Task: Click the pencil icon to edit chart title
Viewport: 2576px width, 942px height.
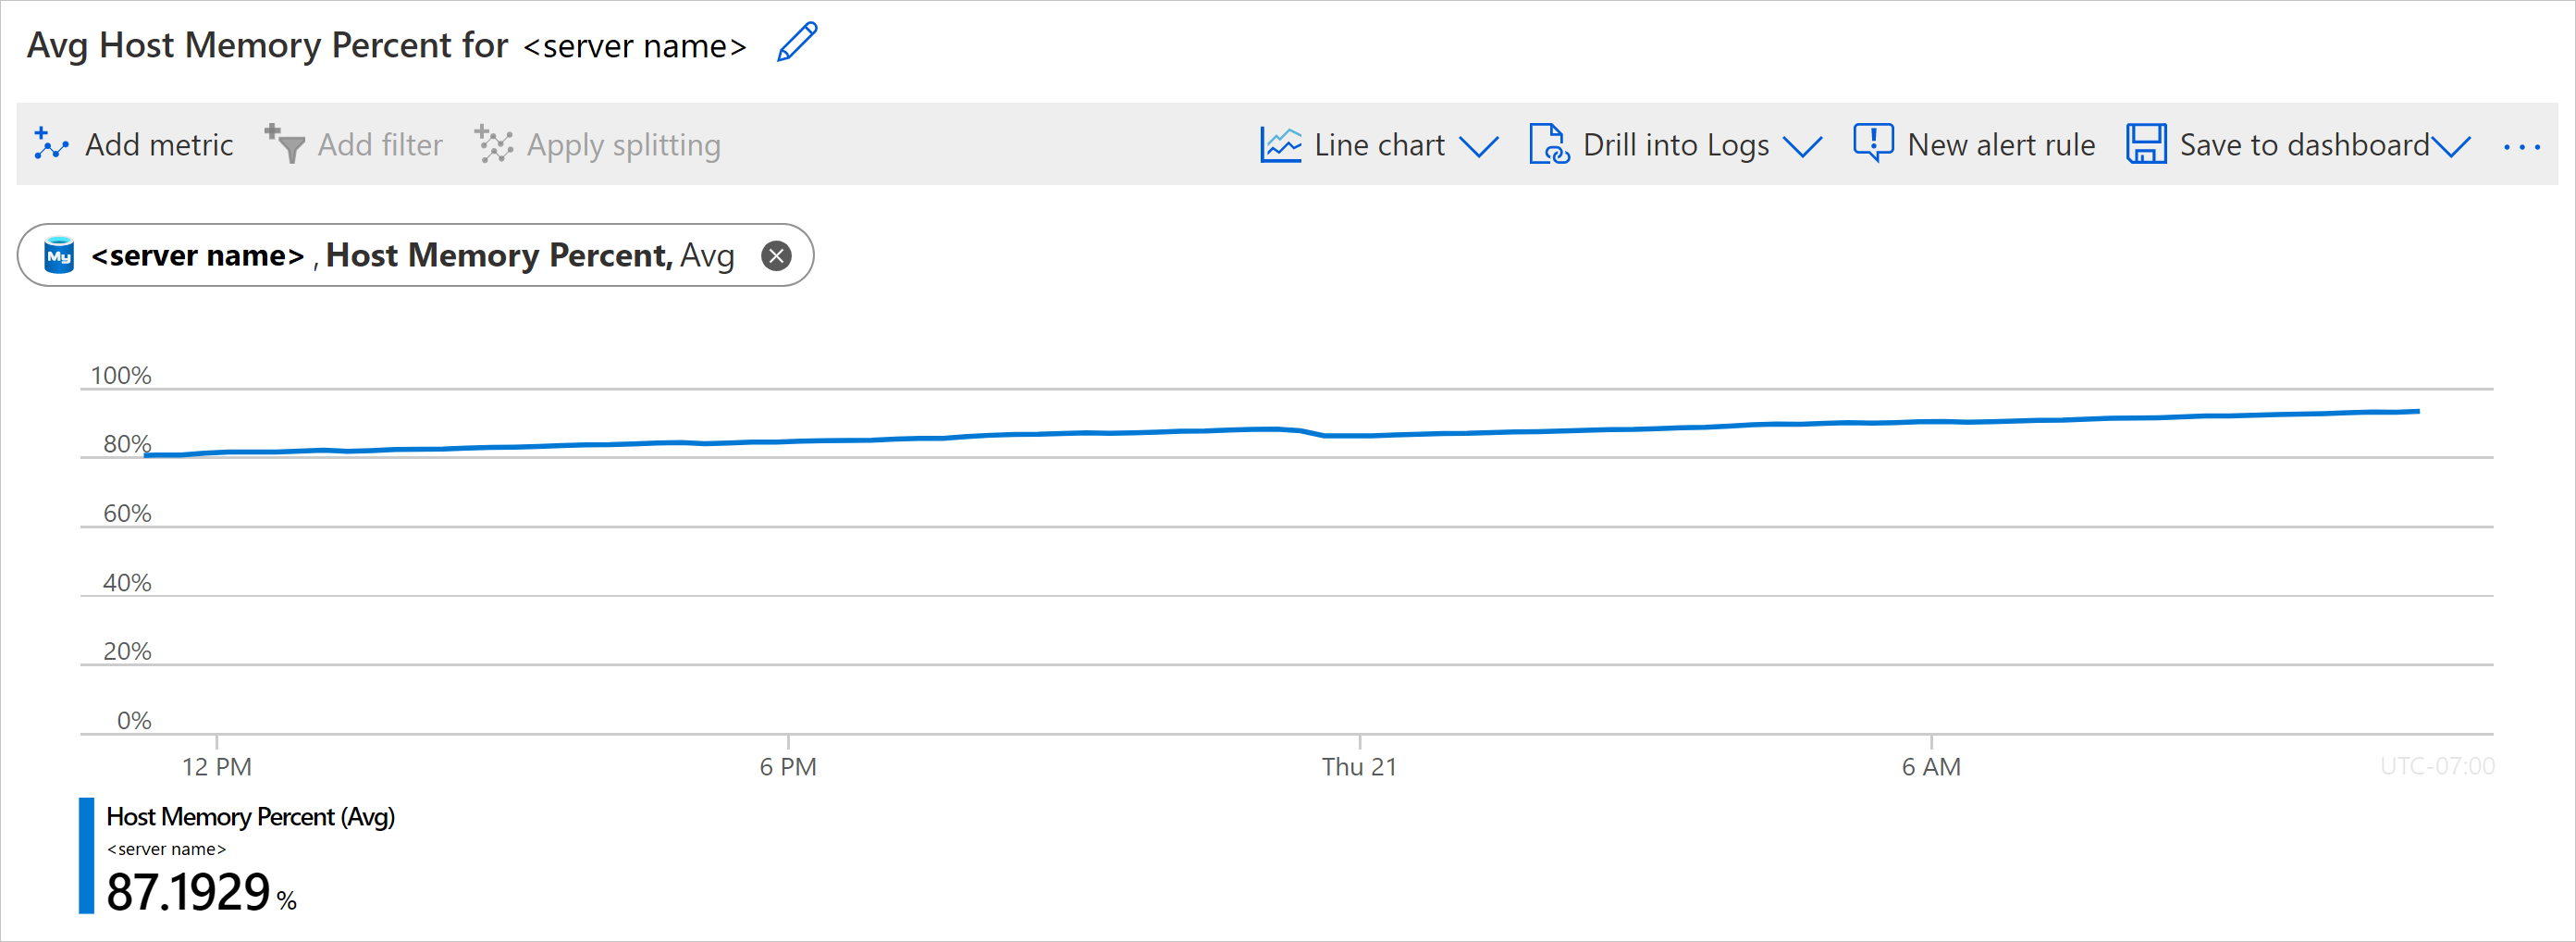Action: 797,43
